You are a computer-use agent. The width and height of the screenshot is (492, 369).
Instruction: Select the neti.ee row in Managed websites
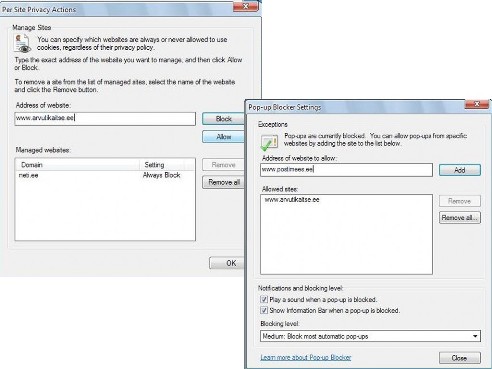click(105, 175)
